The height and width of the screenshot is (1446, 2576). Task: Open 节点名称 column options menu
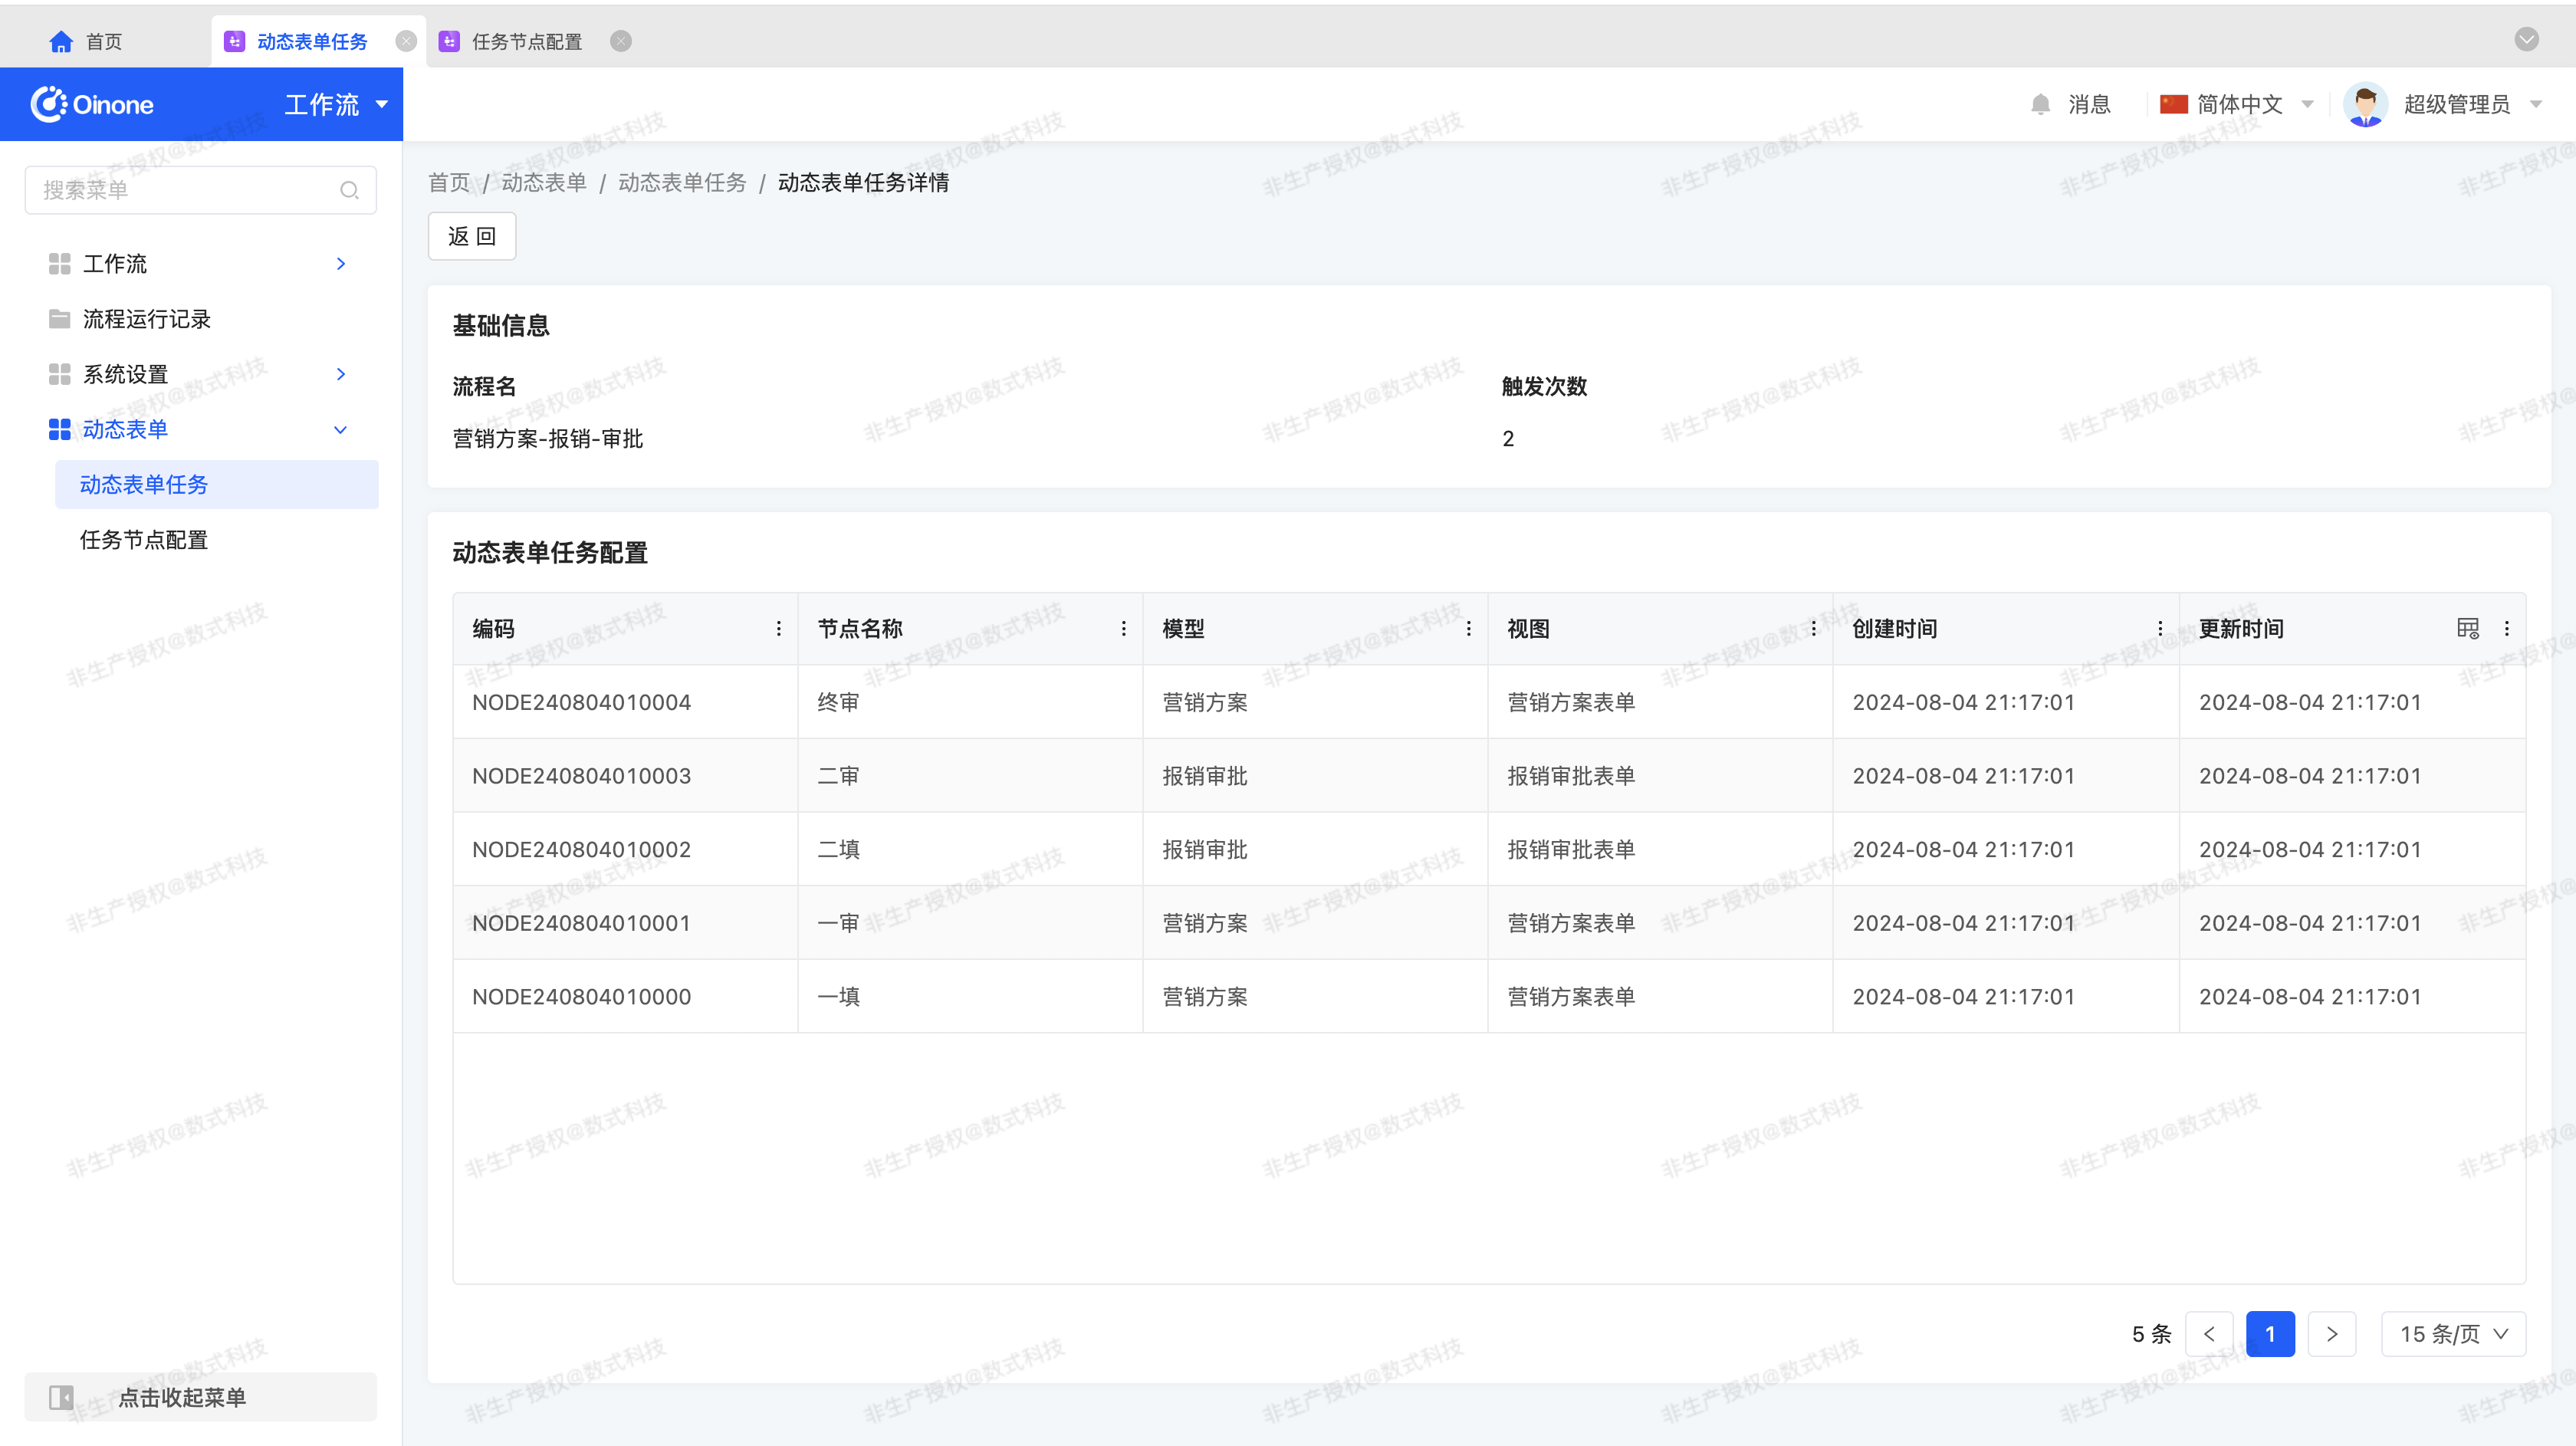click(x=1124, y=628)
